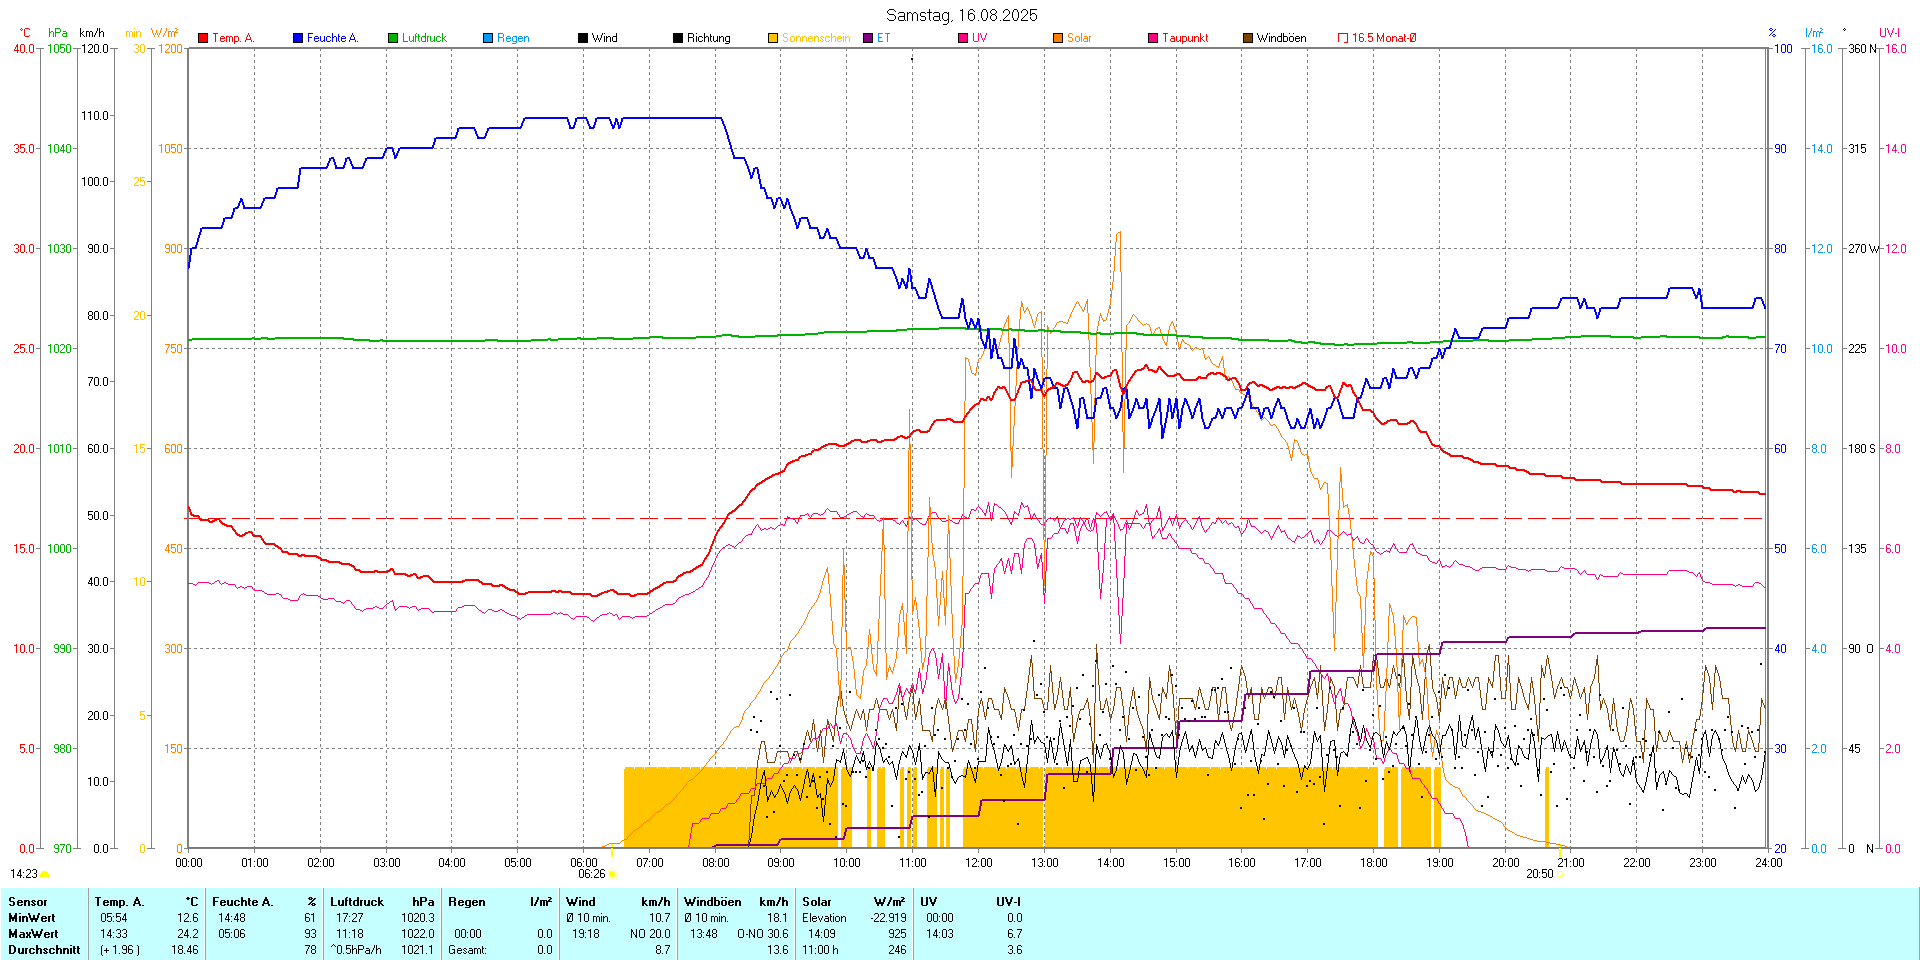Click the brown Windböen legend square

pyautogui.click(x=1248, y=38)
